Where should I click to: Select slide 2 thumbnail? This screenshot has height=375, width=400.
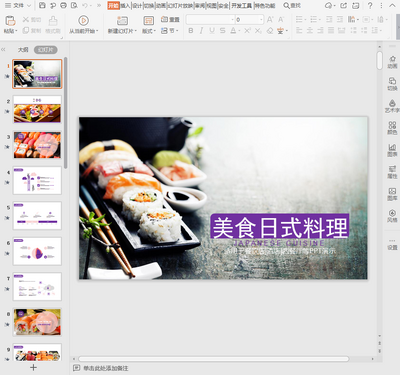click(x=37, y=109)
